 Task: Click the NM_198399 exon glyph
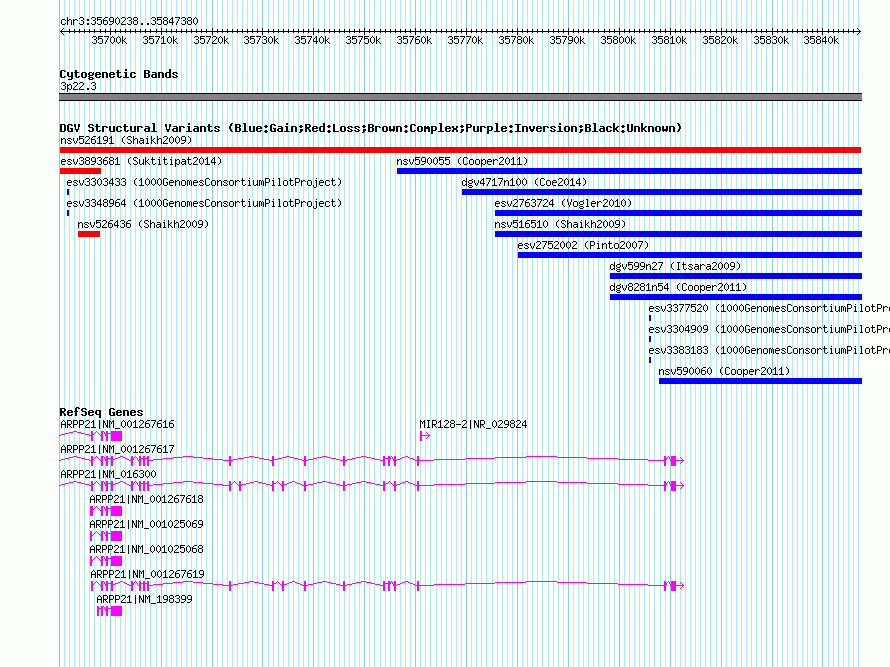[x=110, y=611]
